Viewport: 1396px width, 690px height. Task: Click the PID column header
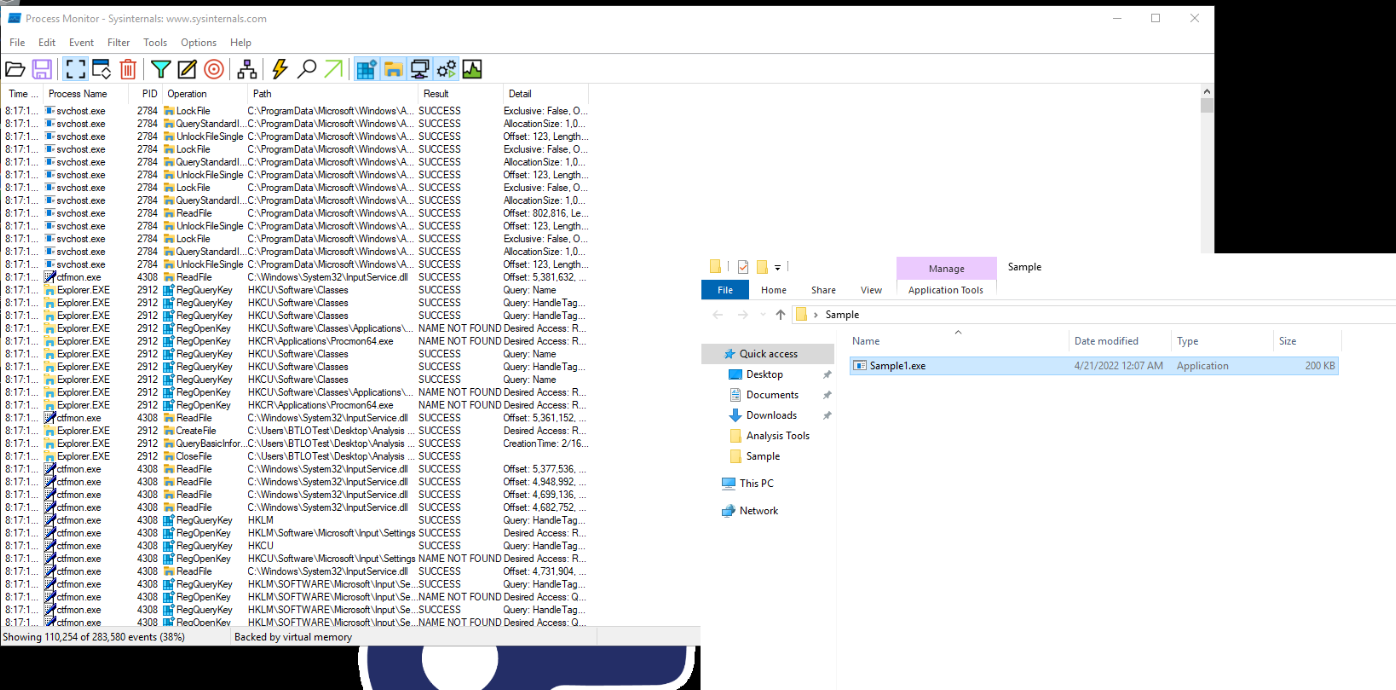(148, 94)
